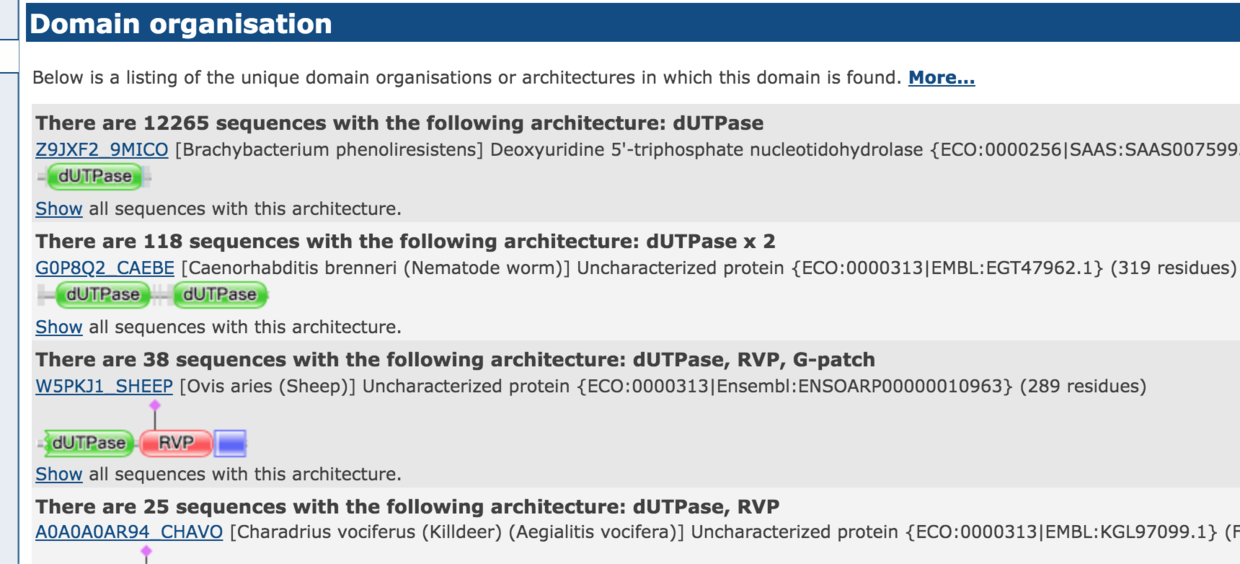
Task: Click the blue G-patch domain box
Action: point(231,442)
